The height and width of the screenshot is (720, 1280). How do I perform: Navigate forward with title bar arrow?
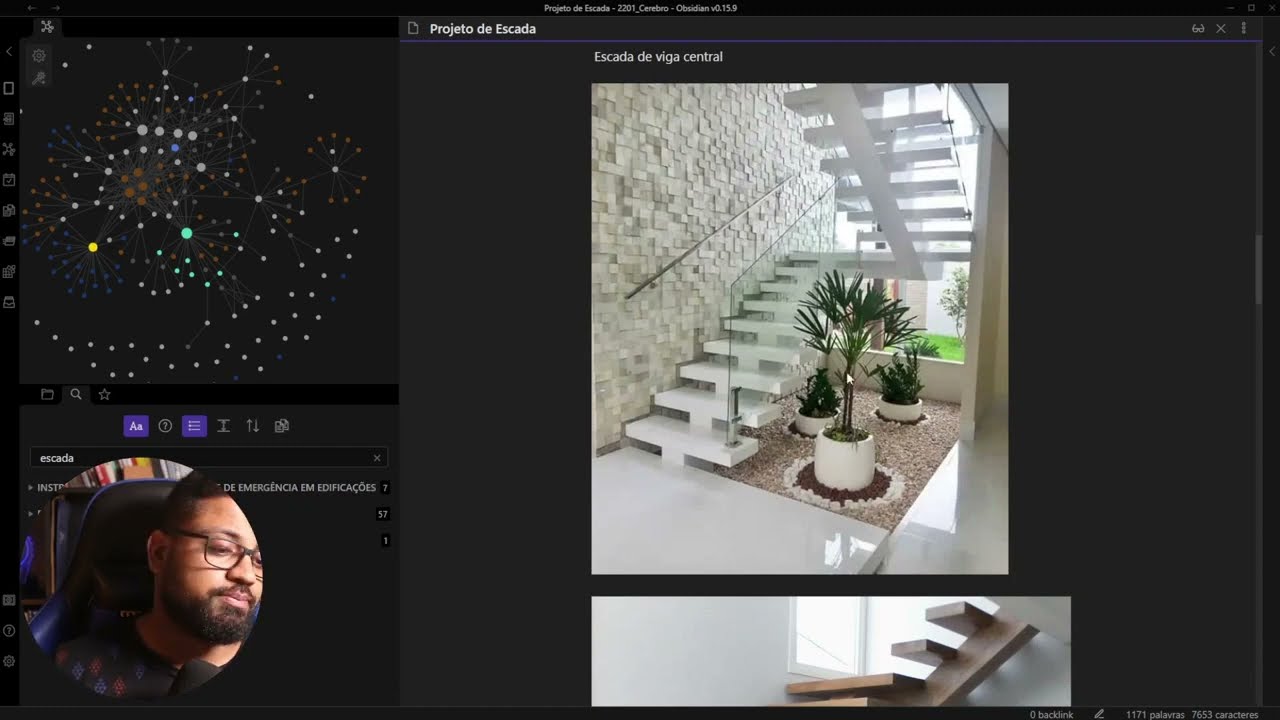56,8
